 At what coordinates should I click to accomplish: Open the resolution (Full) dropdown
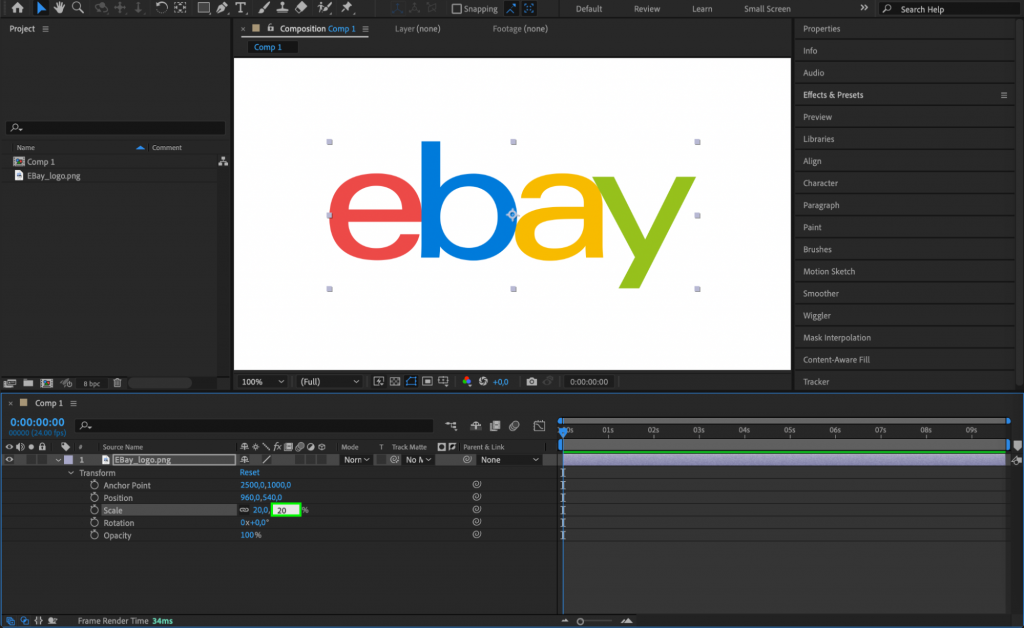click(x=330, y=381)
